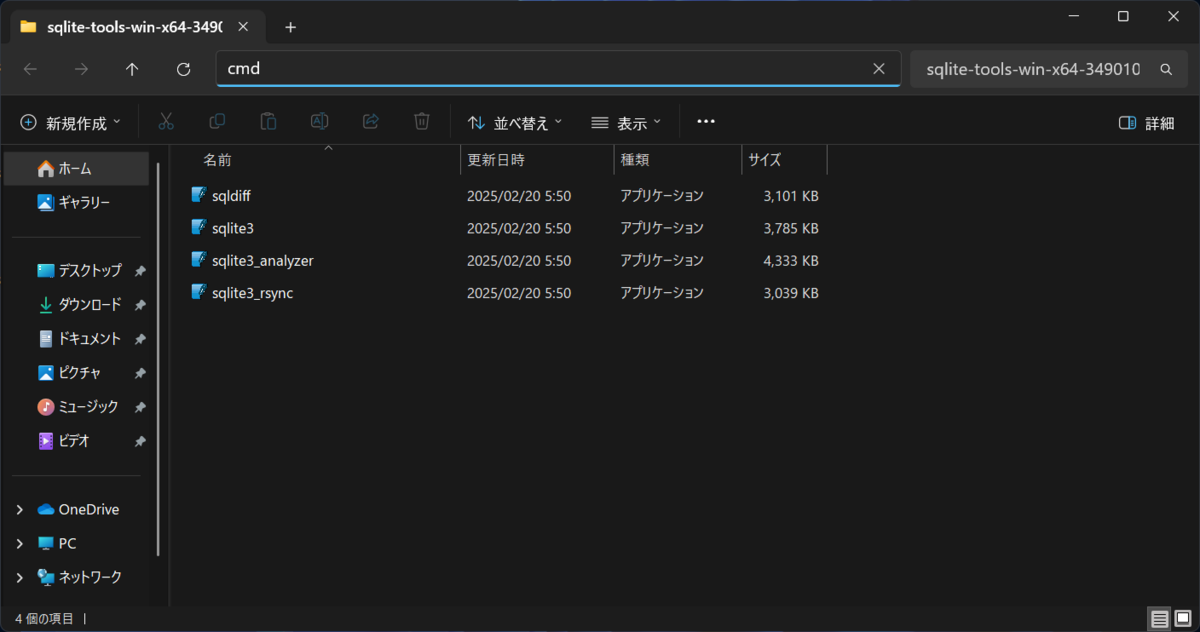Clear the address bar text

[879, 69]
